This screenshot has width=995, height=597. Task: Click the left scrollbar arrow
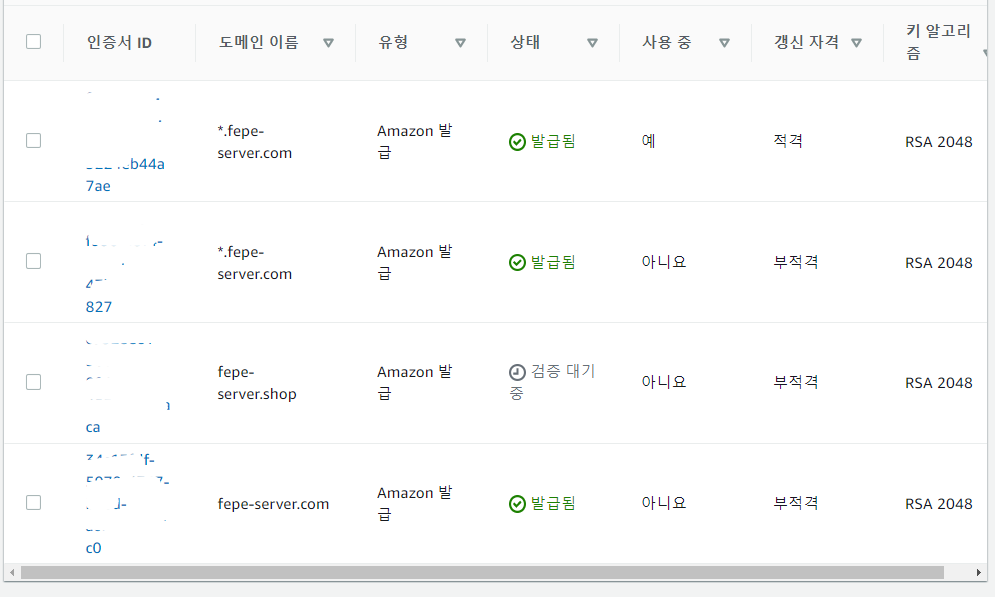pyautogui.click(x=11, y=572)
